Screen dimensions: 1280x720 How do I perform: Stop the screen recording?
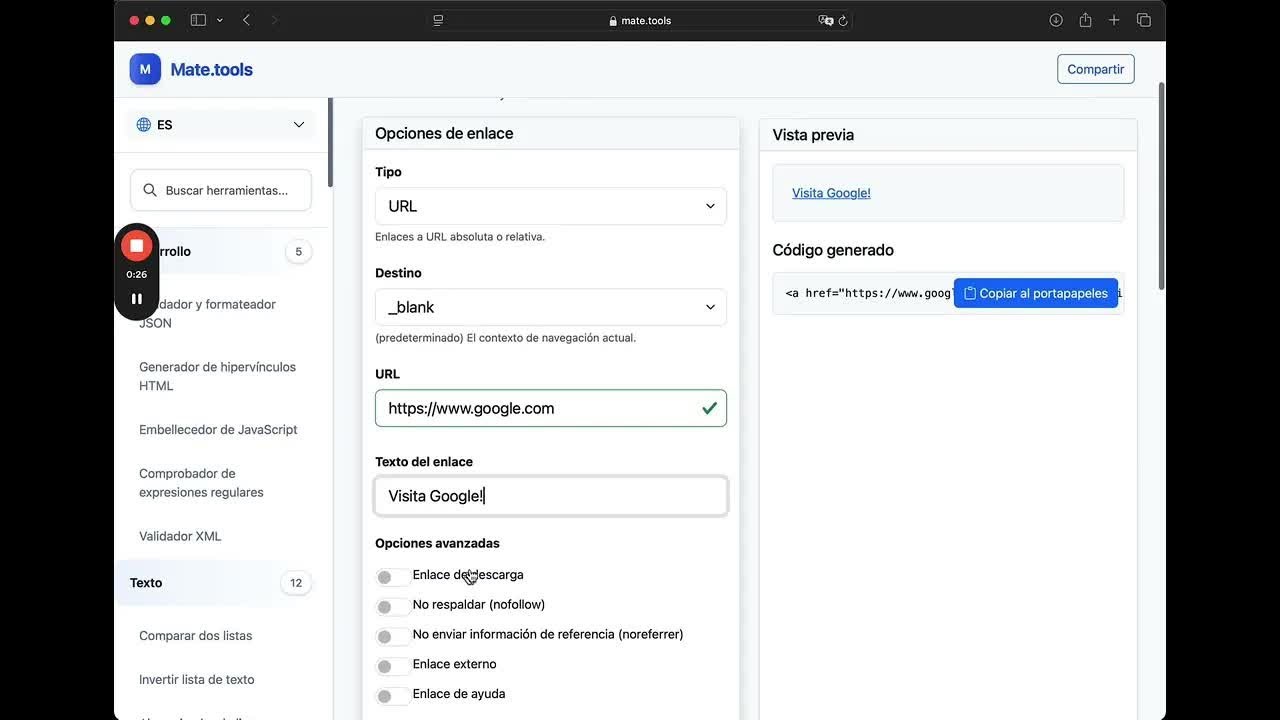137,246
